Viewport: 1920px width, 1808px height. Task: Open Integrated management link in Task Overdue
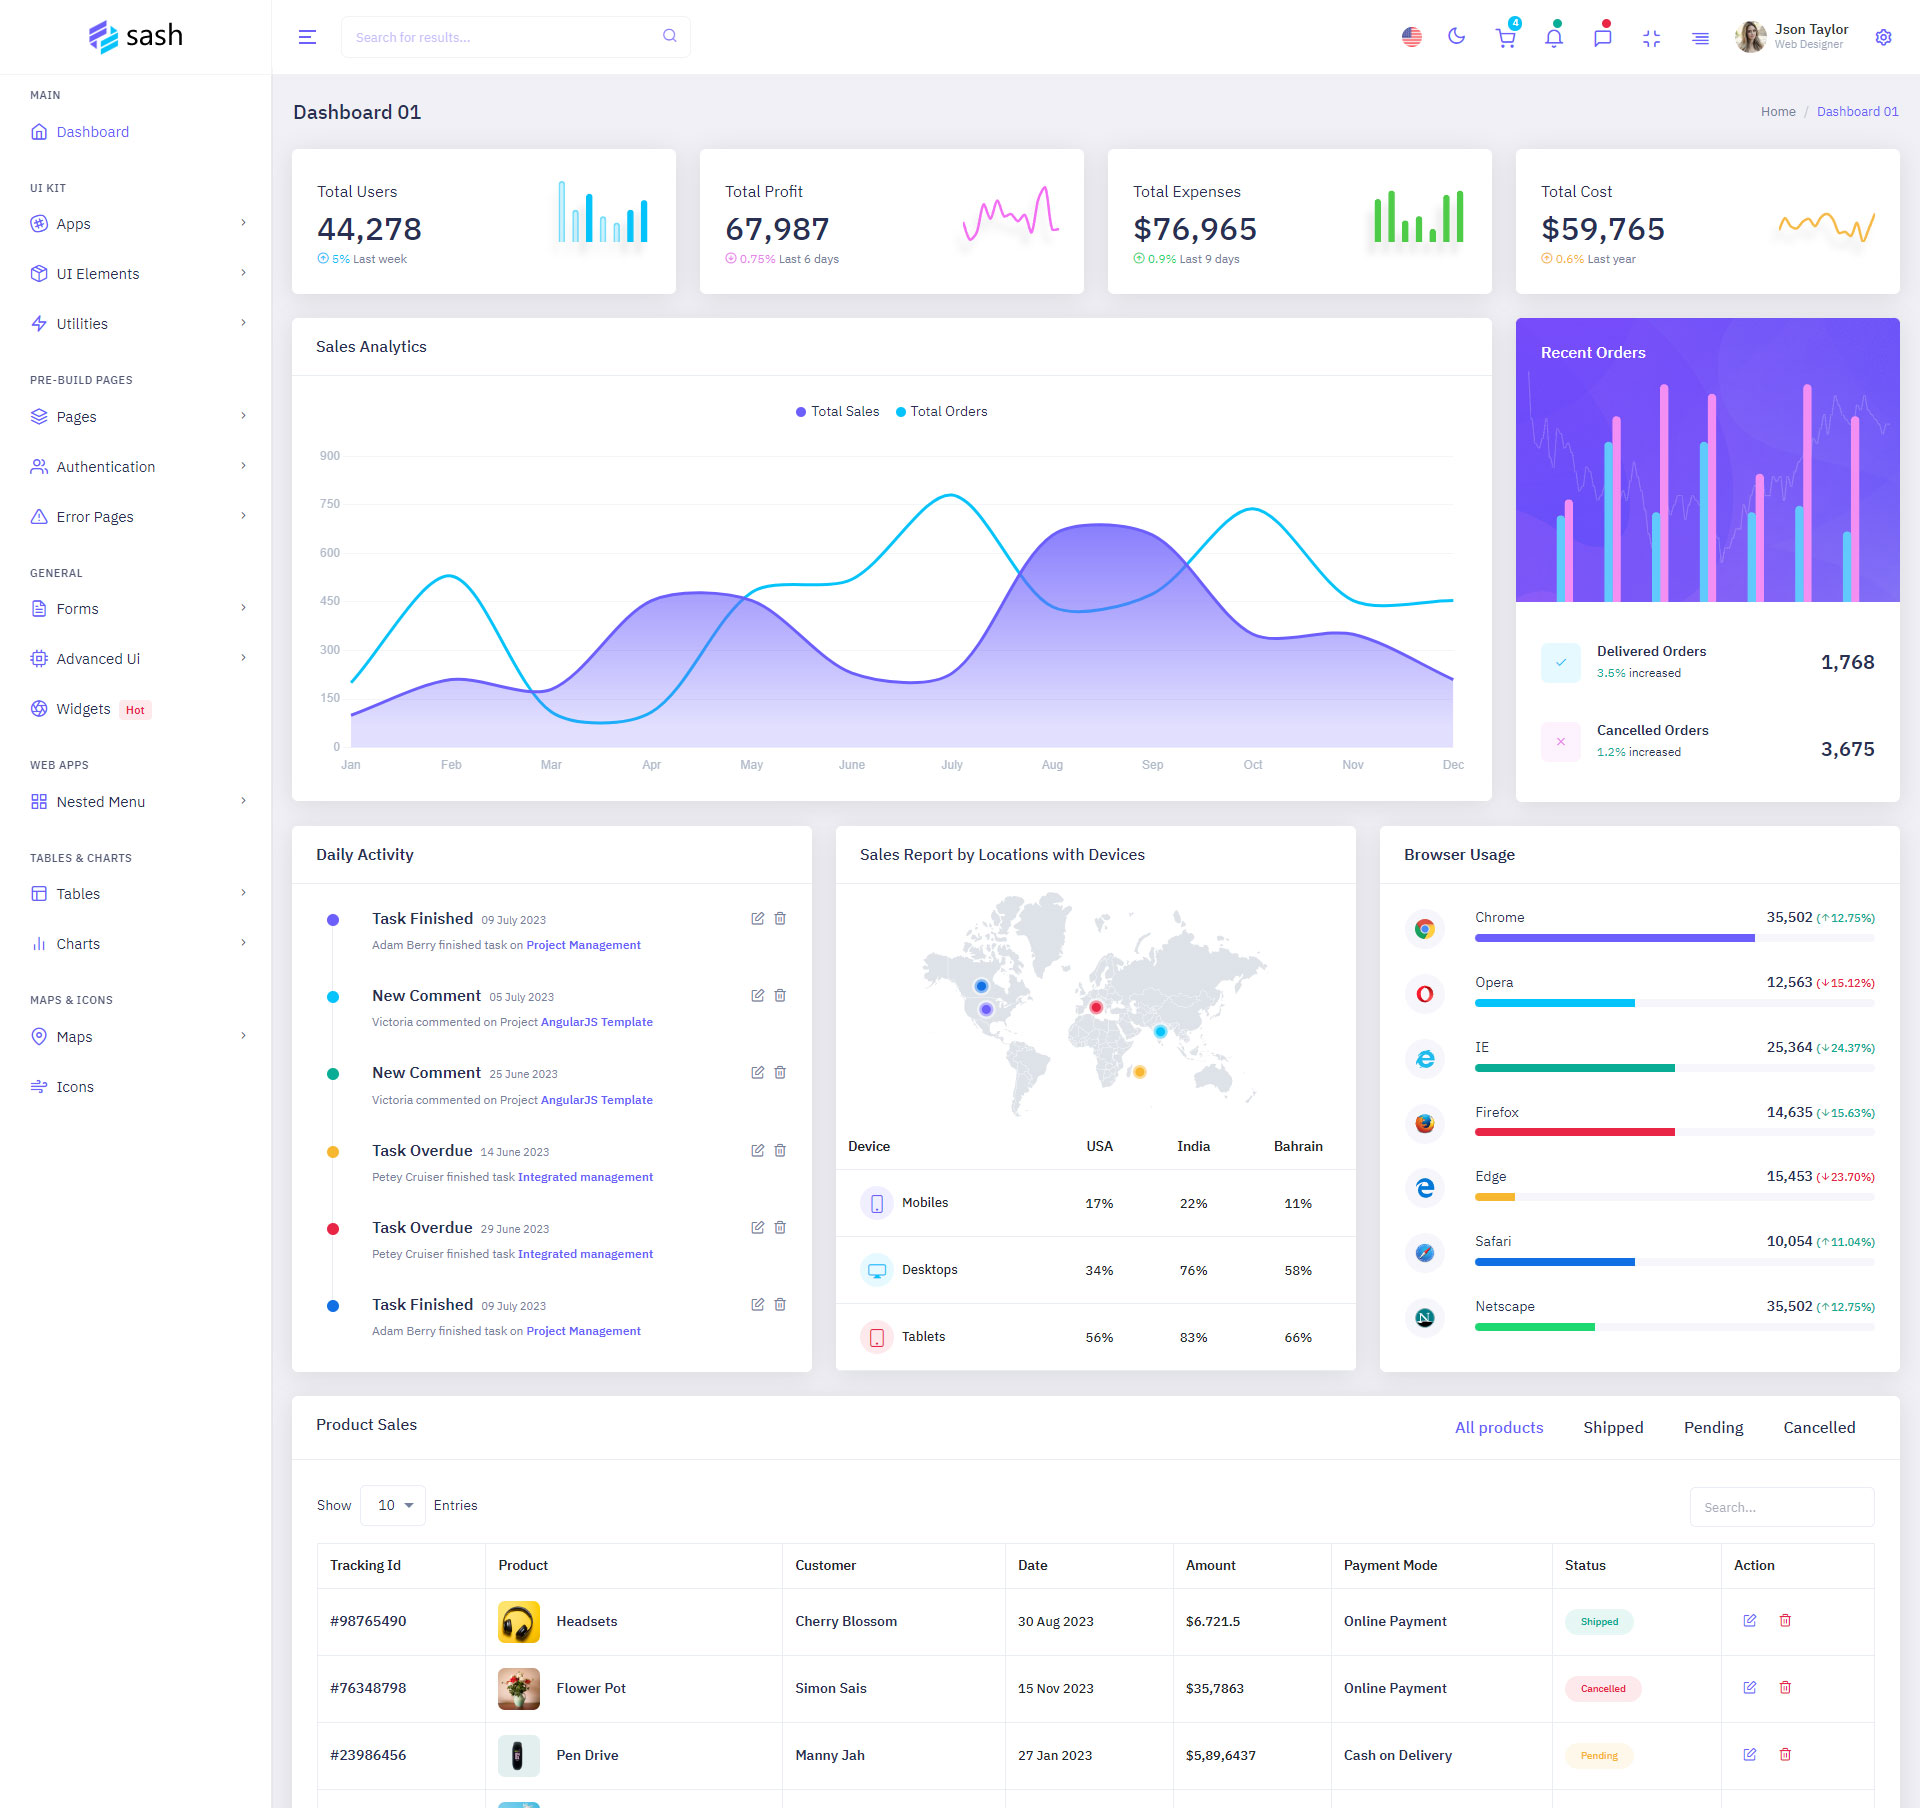click(585, 1177)
